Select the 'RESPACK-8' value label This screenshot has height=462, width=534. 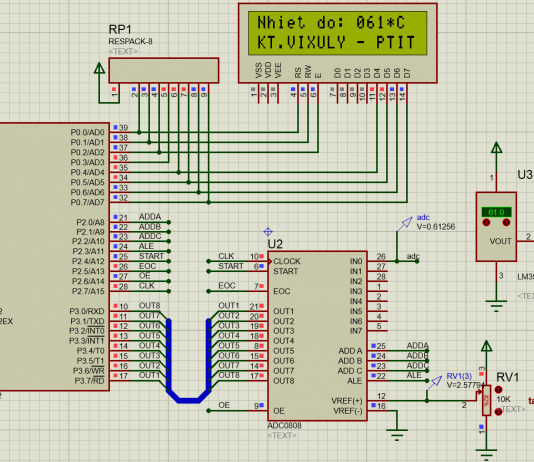click(x=130, y=42)
